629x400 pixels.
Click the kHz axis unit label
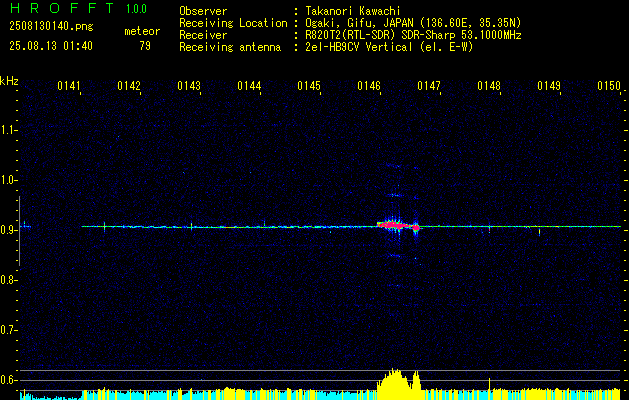pyautogui.click(x=9, y=81)
